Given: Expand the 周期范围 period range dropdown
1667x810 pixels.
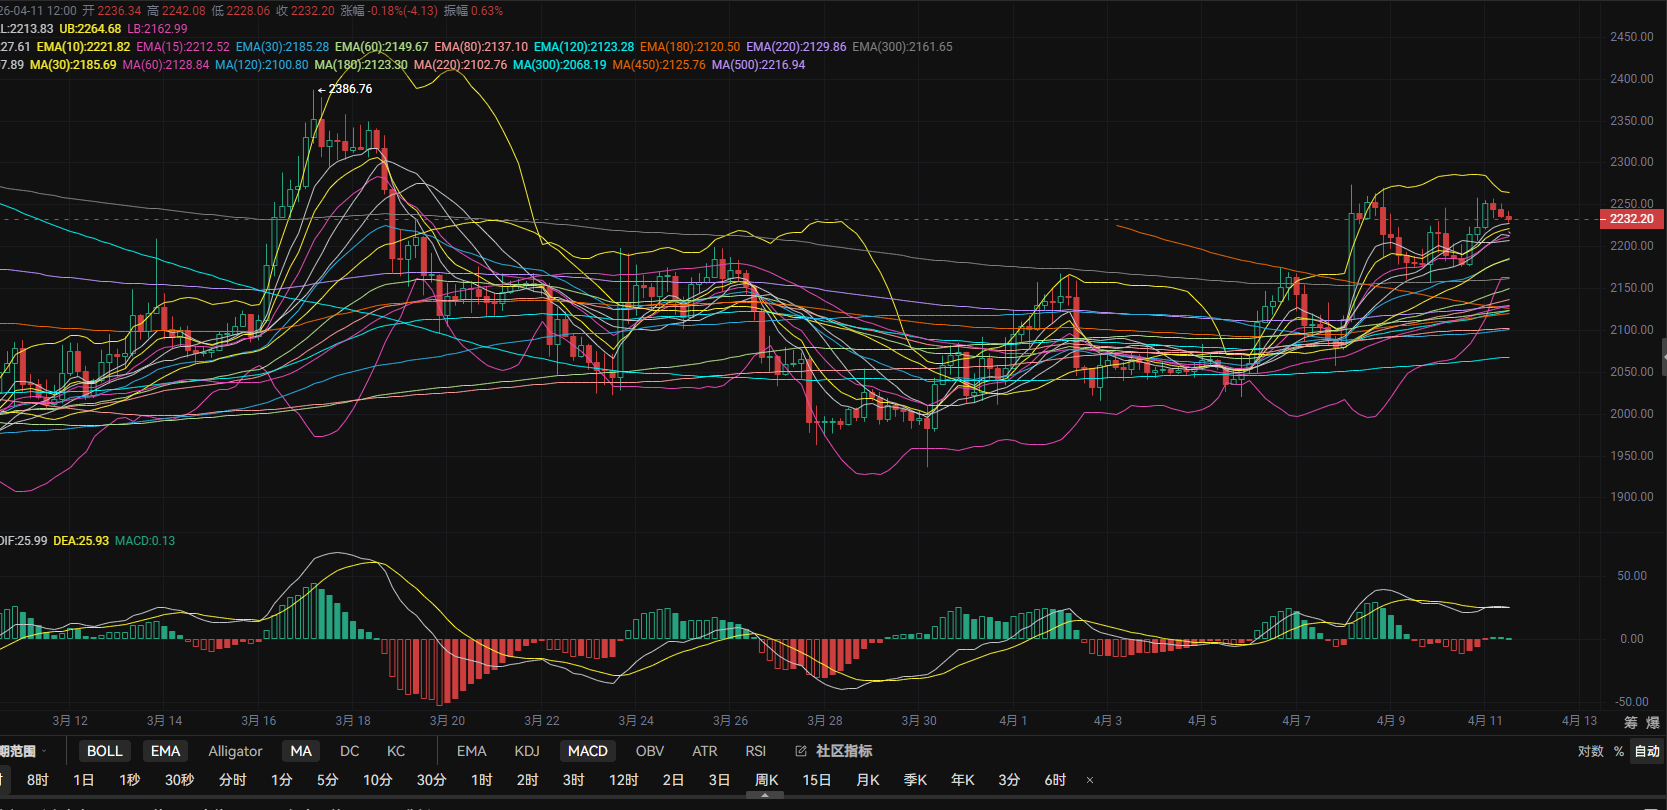Looking at the screenshot, I should click(22, 751).
